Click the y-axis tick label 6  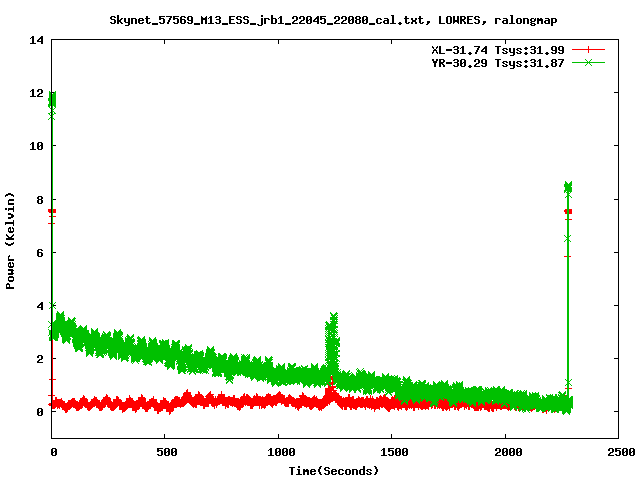click(x=40, y=253)
